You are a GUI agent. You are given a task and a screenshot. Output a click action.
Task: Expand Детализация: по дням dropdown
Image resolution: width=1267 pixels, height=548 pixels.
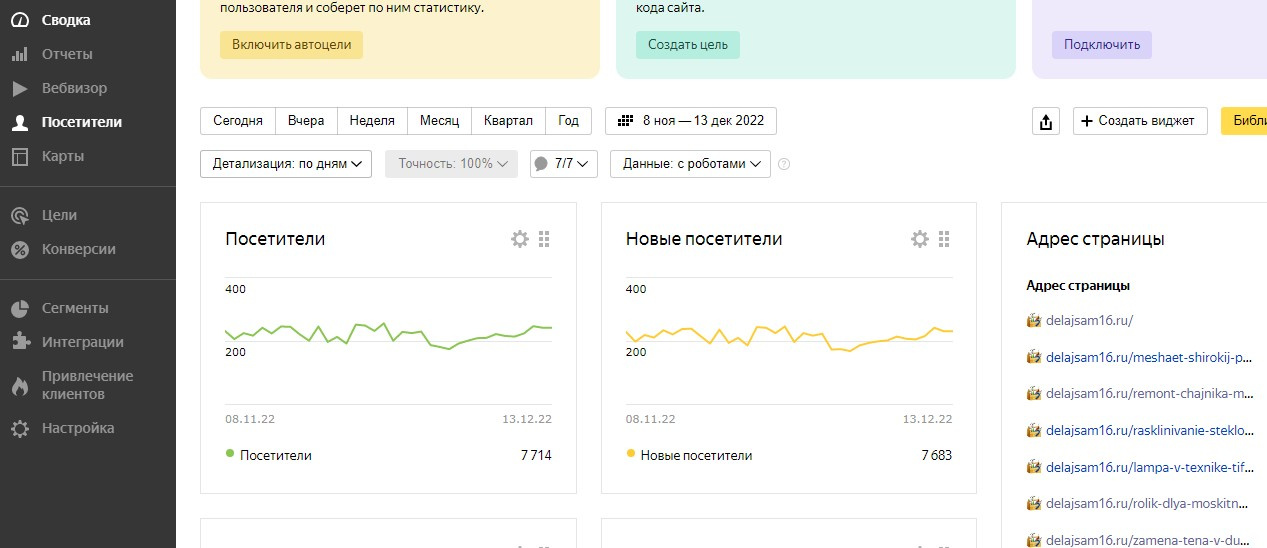pos(286,164)
